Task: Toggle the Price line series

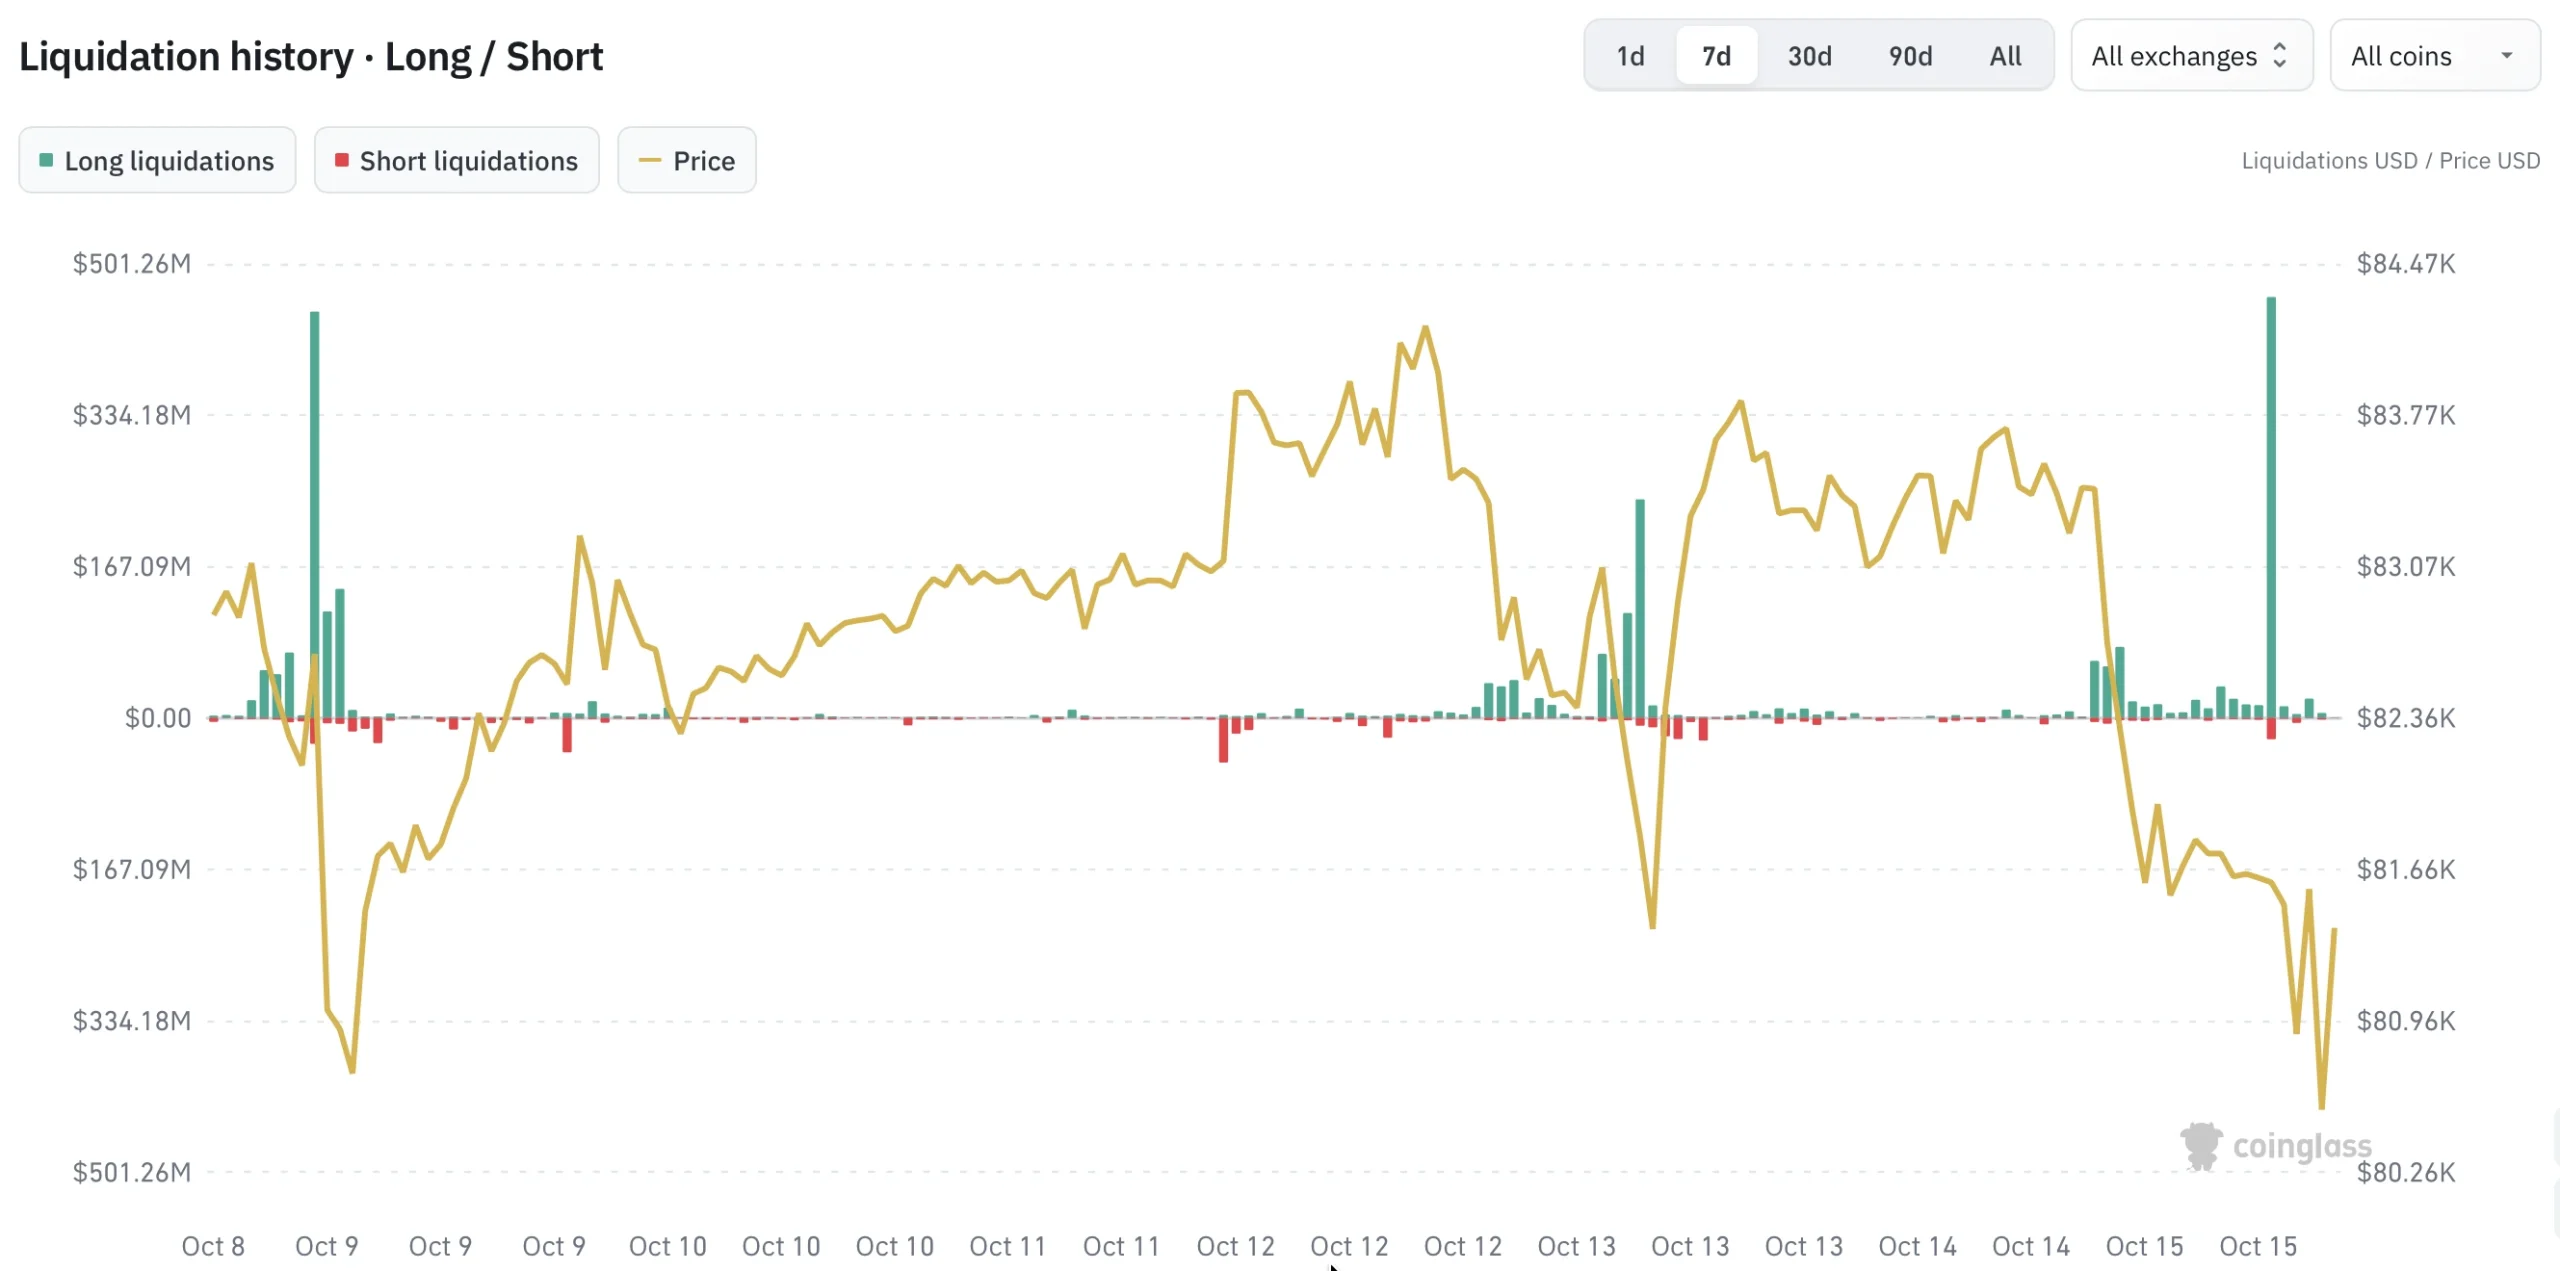Action: tap(687, 160)
